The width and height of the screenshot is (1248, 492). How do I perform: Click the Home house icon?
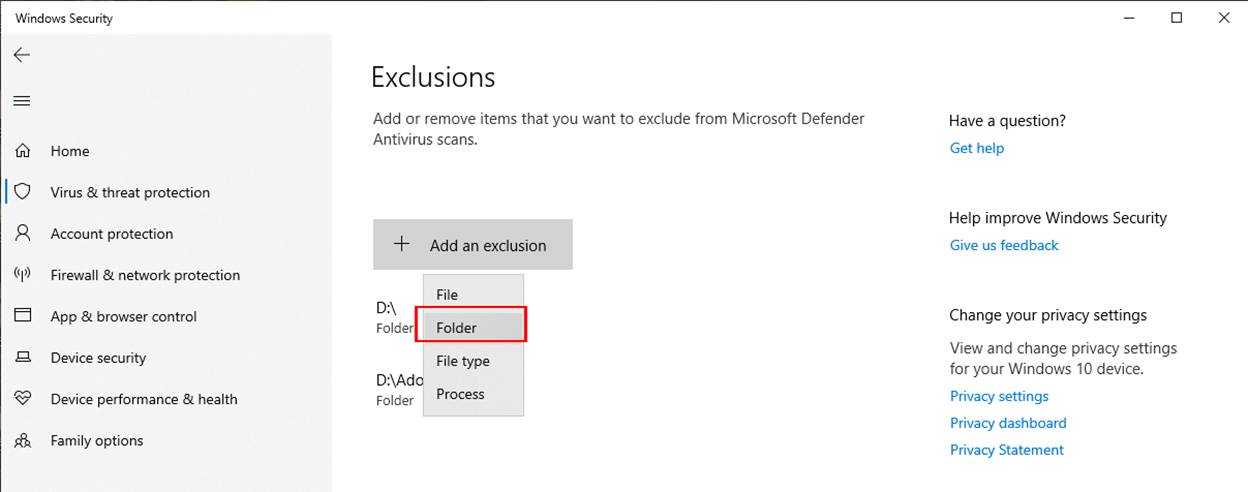pos(22,151)
